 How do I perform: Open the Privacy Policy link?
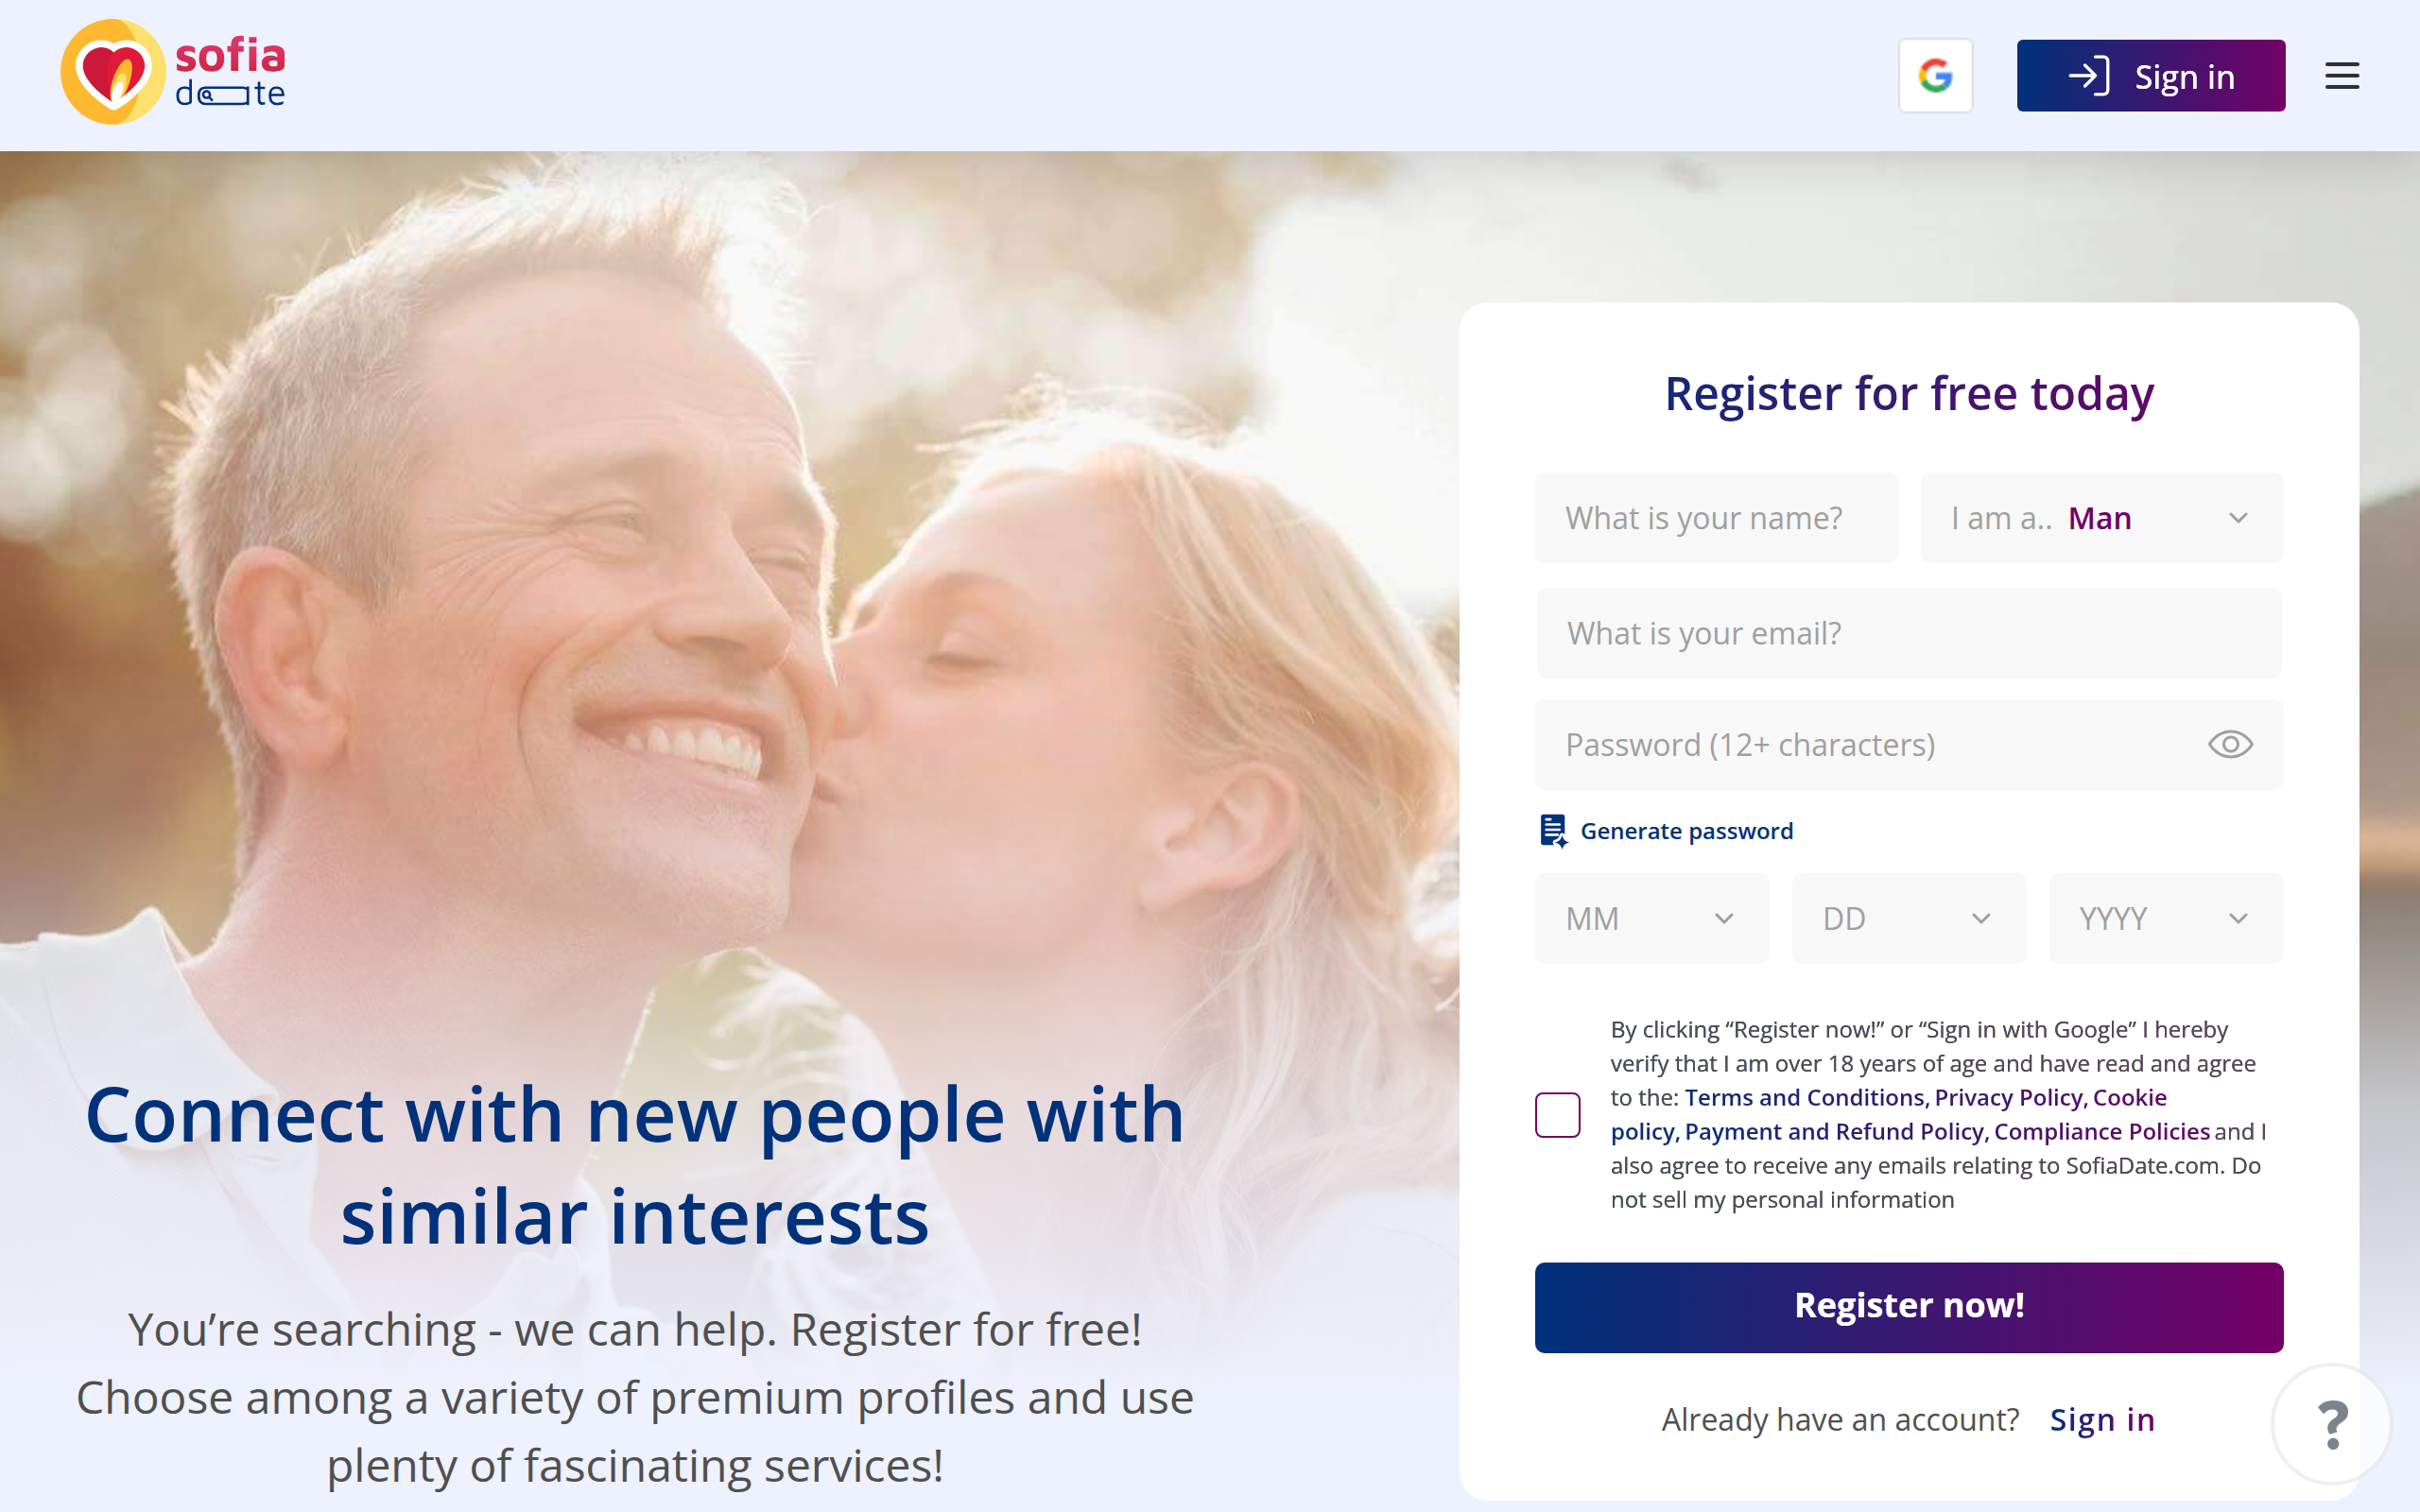(2009, 1097)
